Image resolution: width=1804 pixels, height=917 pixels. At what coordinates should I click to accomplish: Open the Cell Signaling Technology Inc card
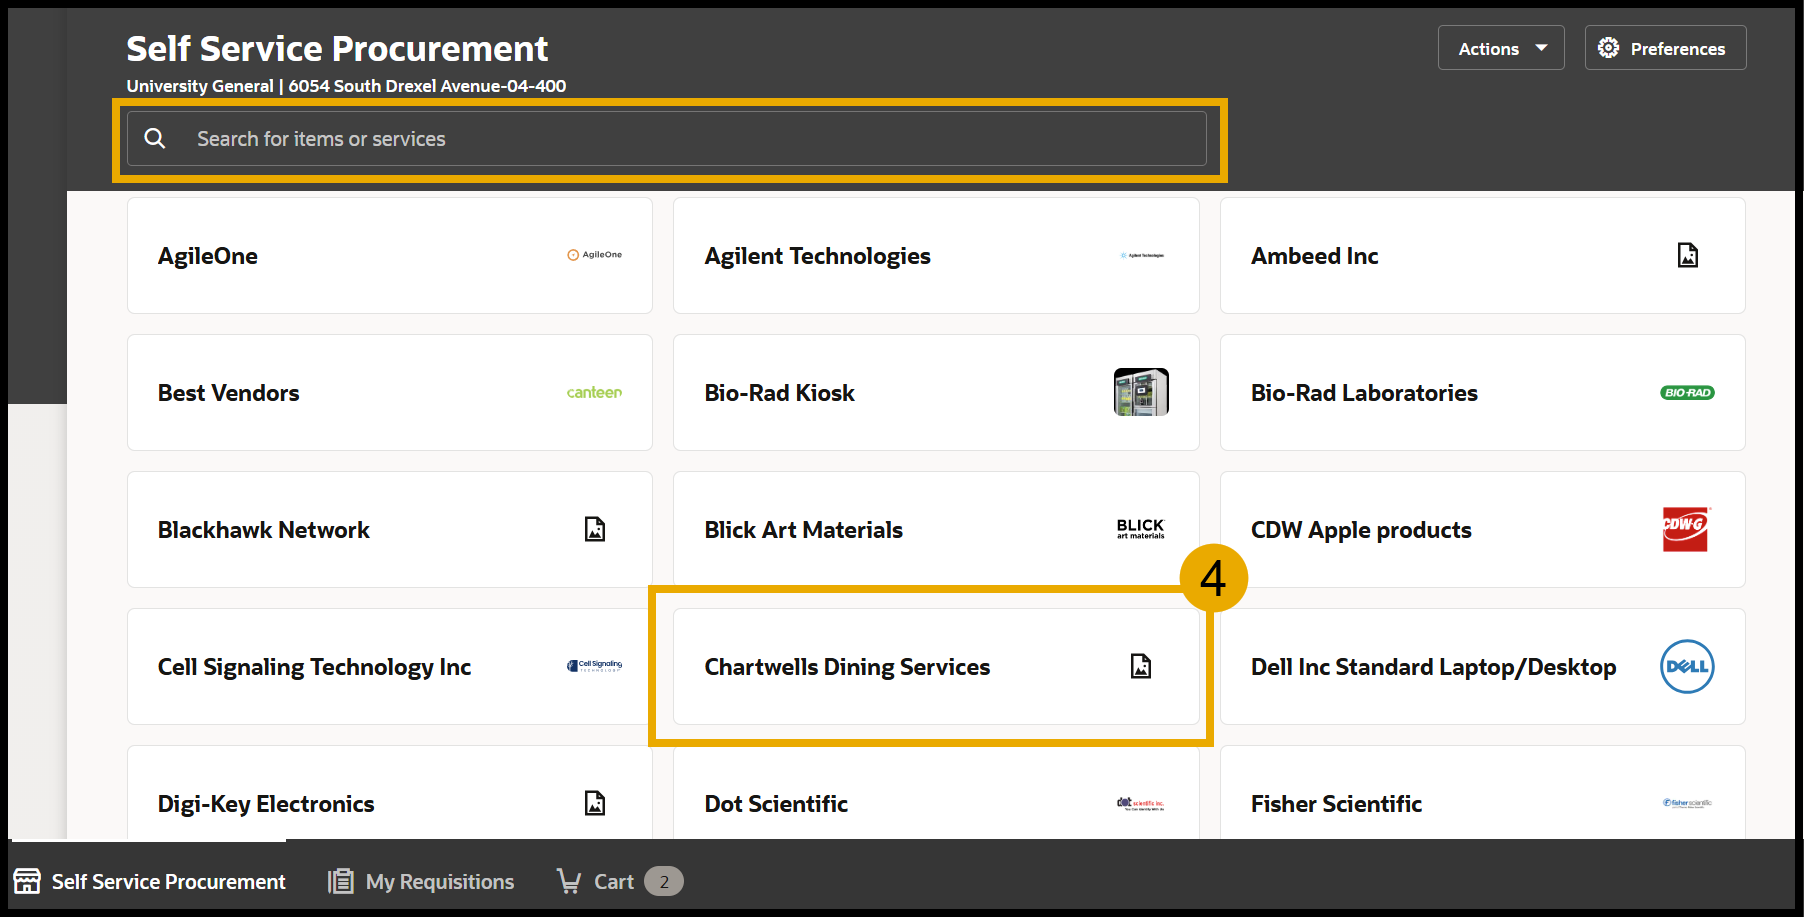click(390, 666)
